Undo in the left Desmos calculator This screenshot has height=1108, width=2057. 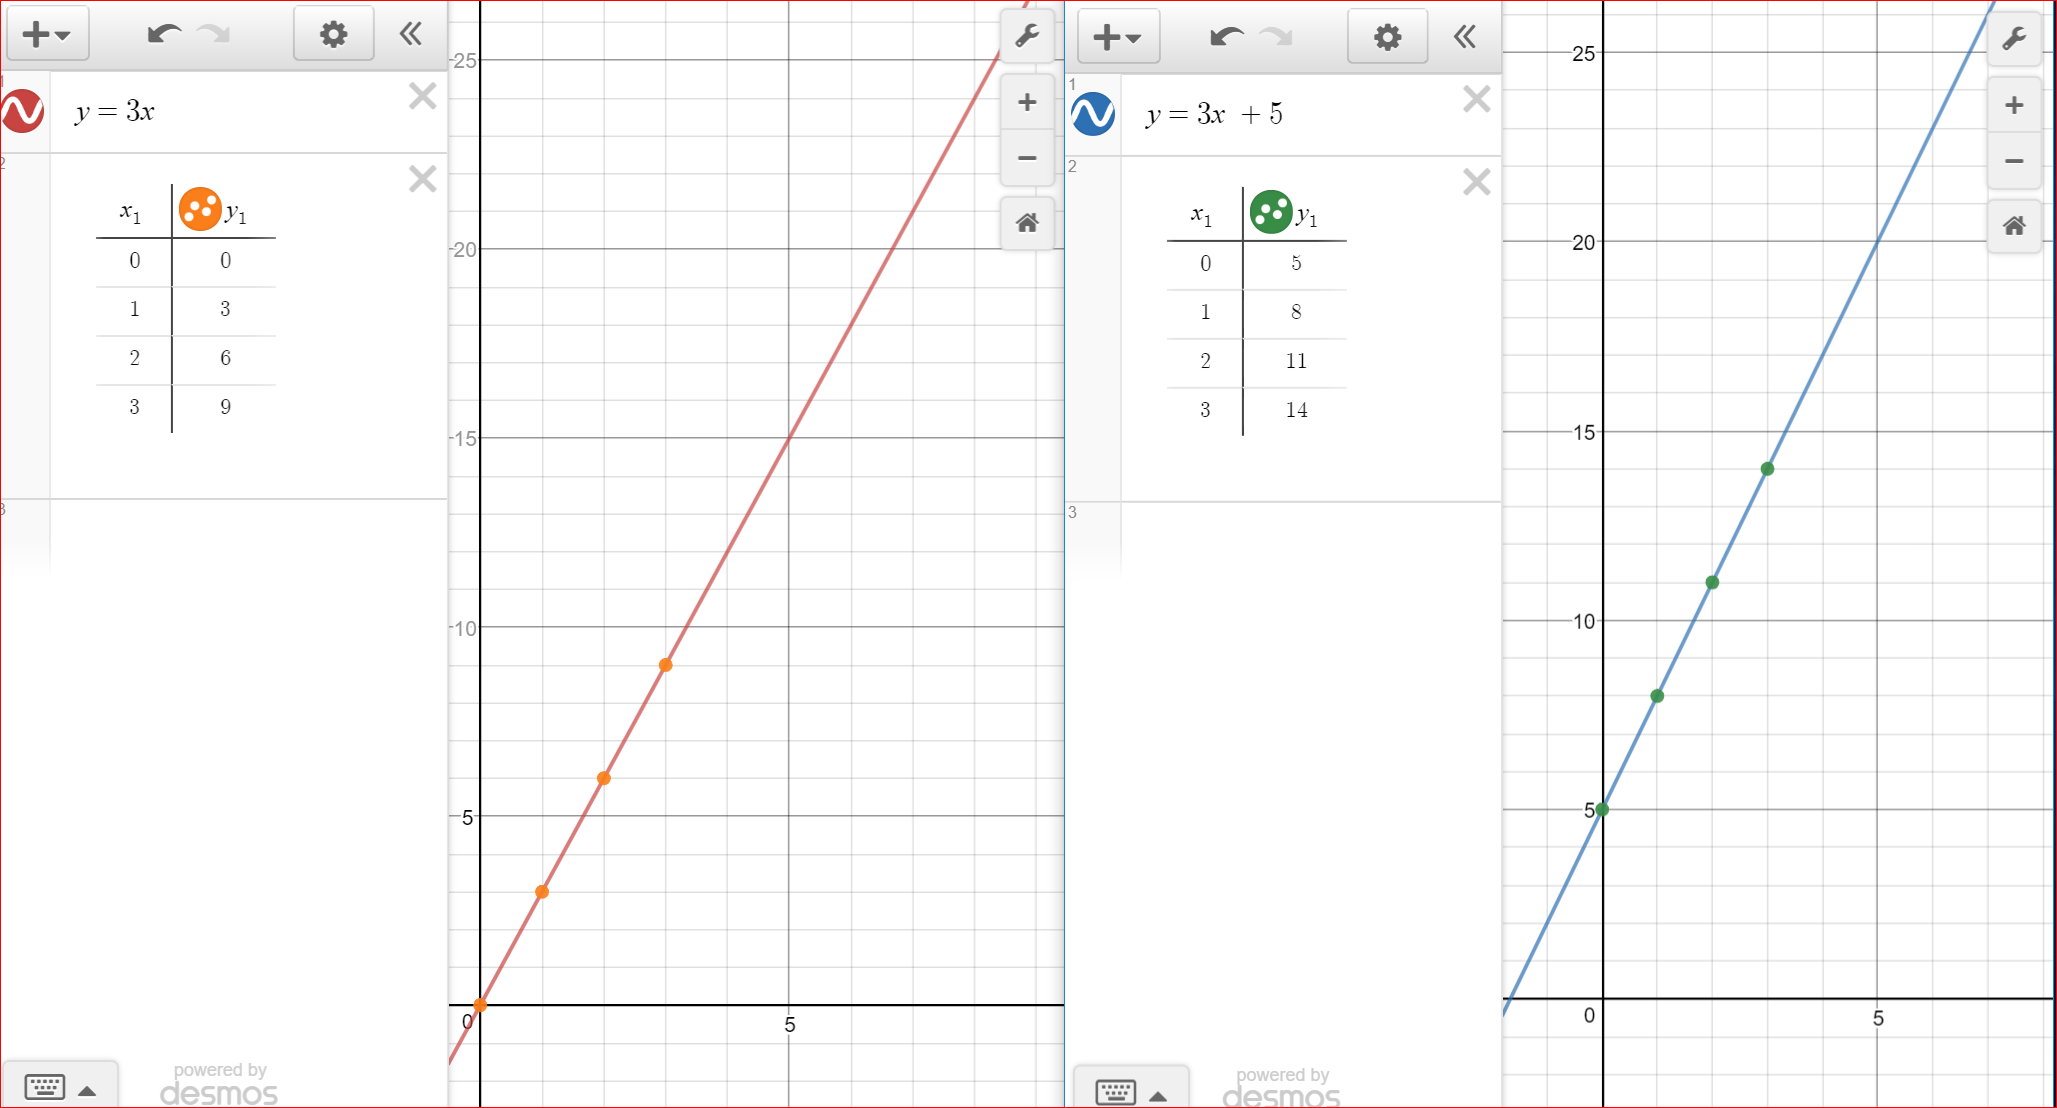pyautogui.click(x=163, y=34)
